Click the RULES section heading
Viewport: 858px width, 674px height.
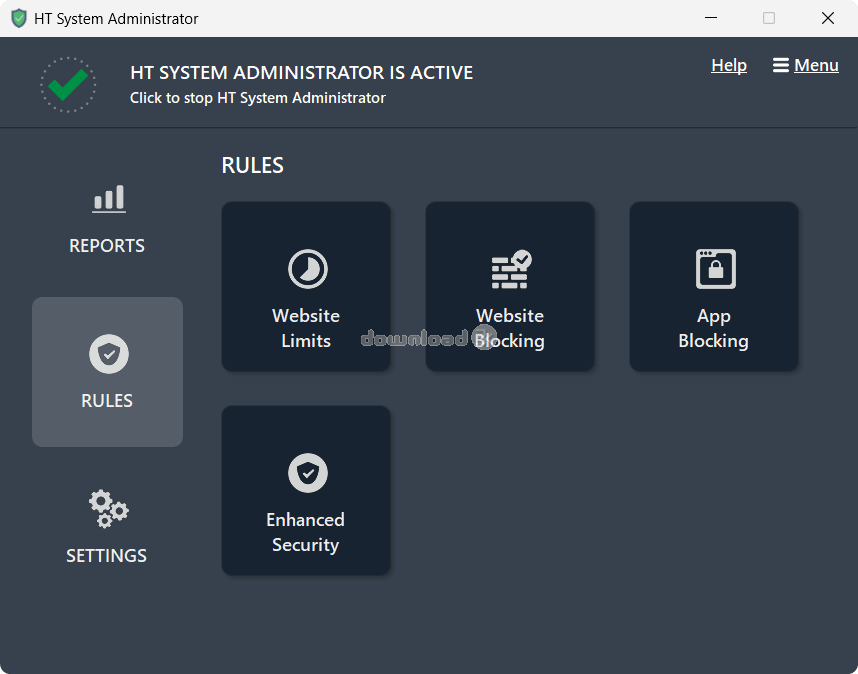(252, 165)
